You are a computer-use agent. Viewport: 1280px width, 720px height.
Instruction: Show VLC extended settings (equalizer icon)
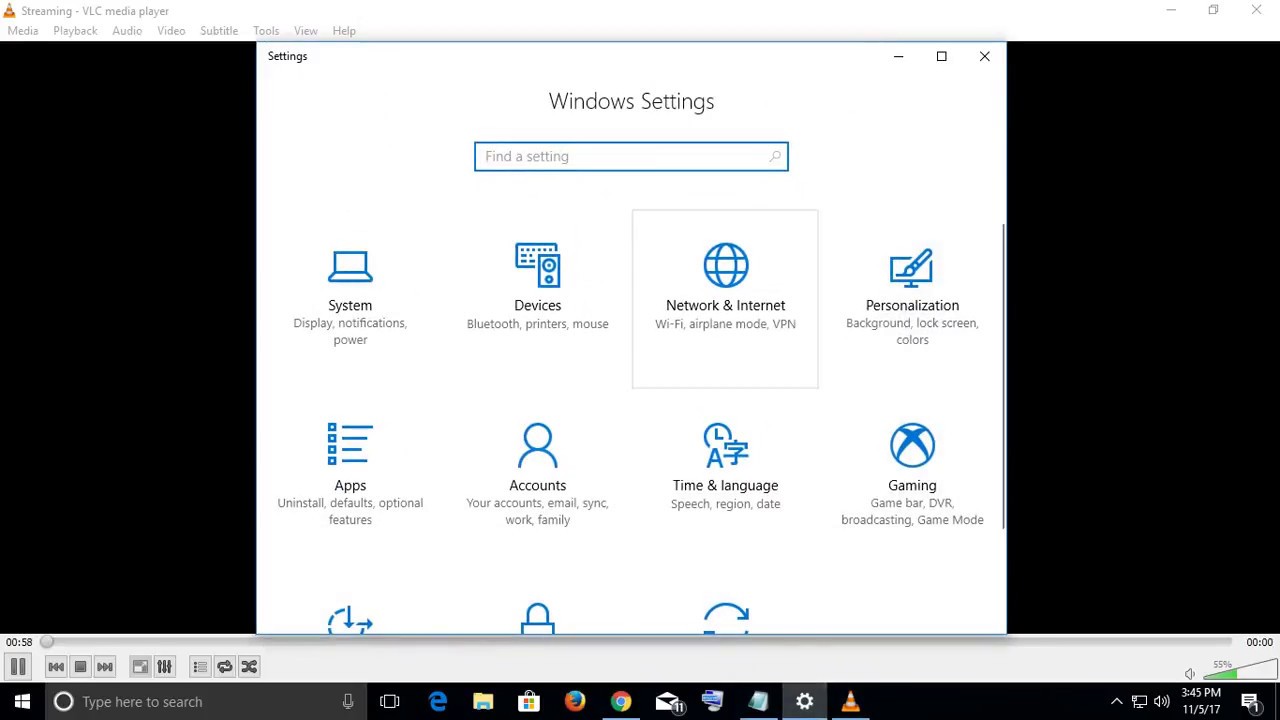[165, 667]
